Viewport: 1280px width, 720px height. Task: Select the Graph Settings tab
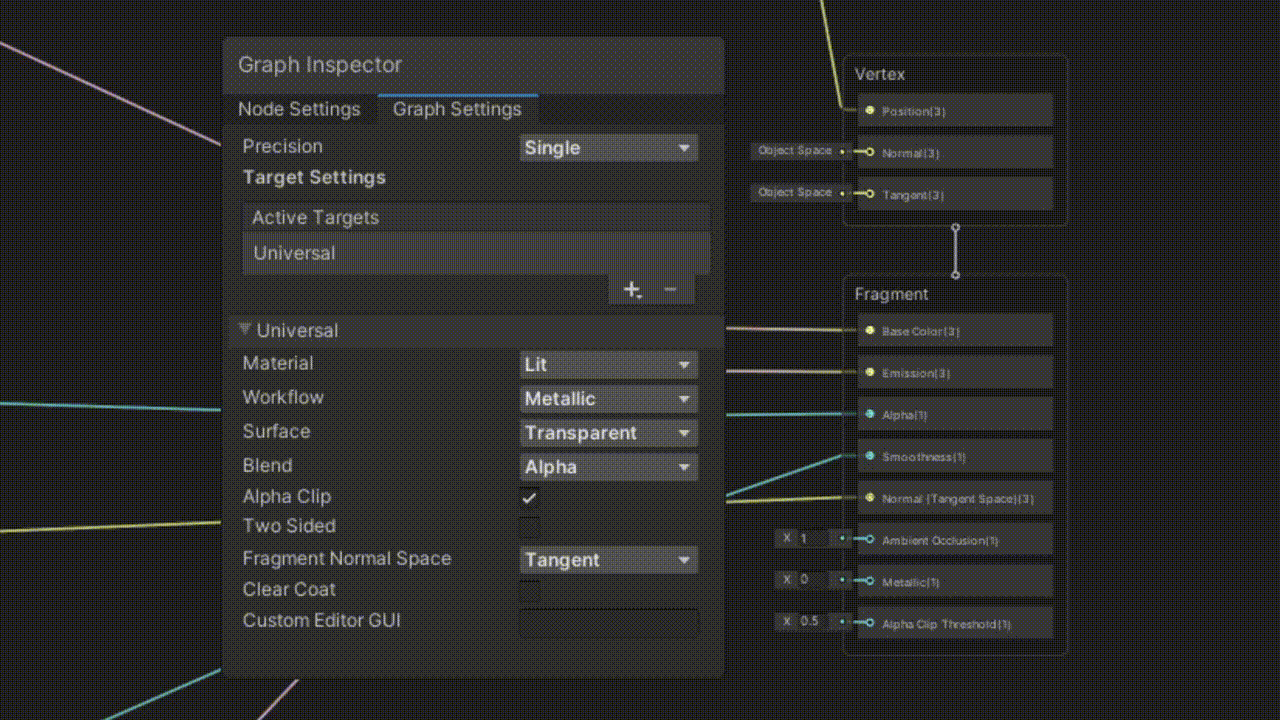coord(457,109)
